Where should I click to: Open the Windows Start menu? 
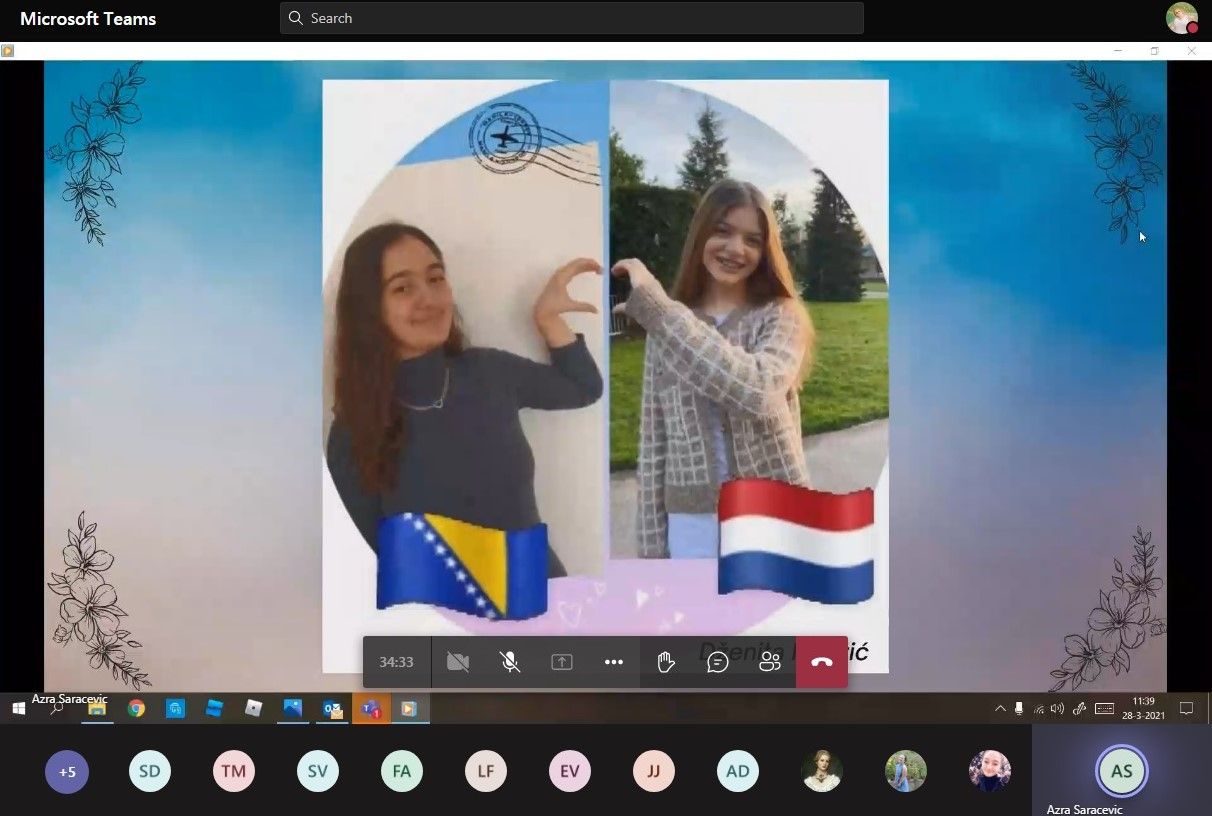tap(18, 709)
